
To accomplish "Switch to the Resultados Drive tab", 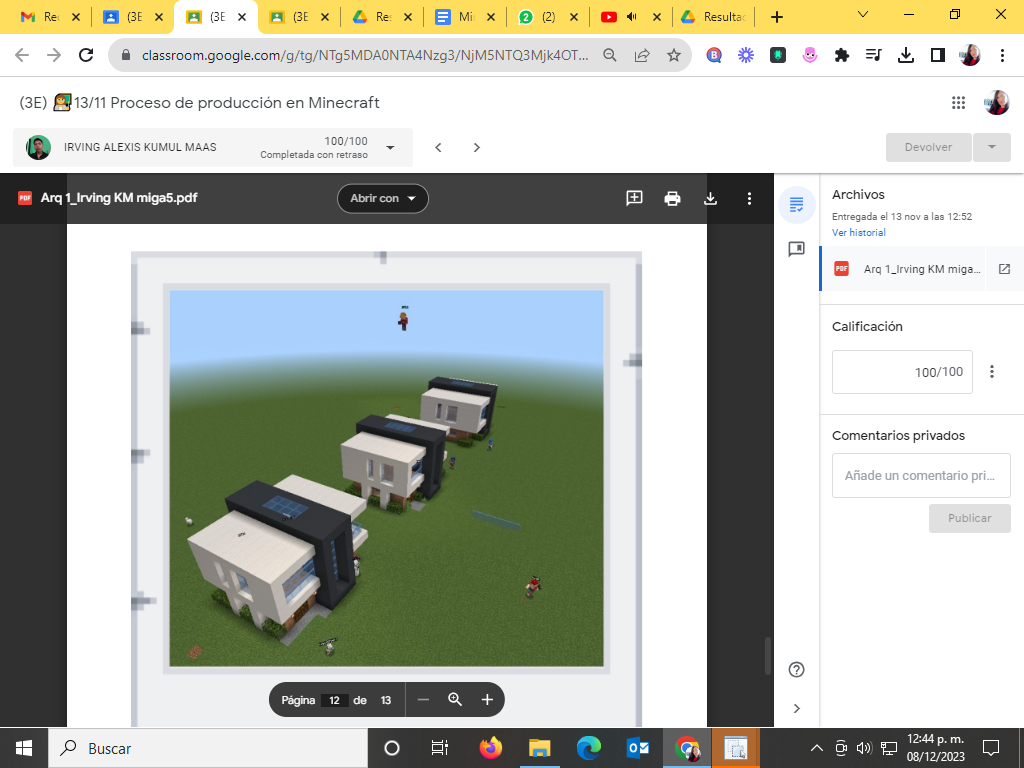I will point(714,17).
